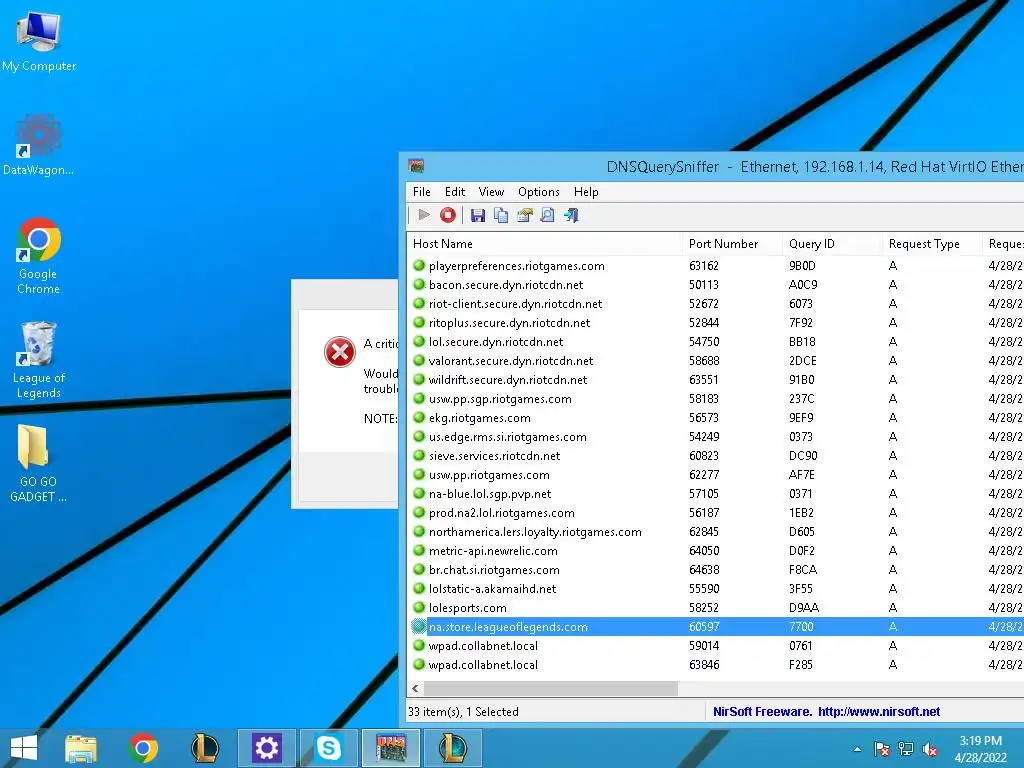Select the valorant.secure.dyn.riotcdn.net row
Screen dimensions: 1024x768
click(715, 360)
